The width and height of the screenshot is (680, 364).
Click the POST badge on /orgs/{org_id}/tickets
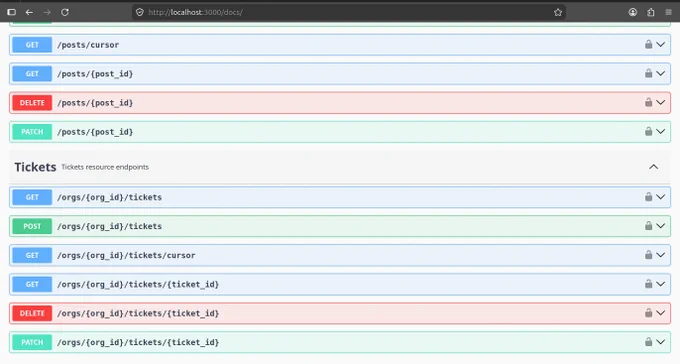32,226
